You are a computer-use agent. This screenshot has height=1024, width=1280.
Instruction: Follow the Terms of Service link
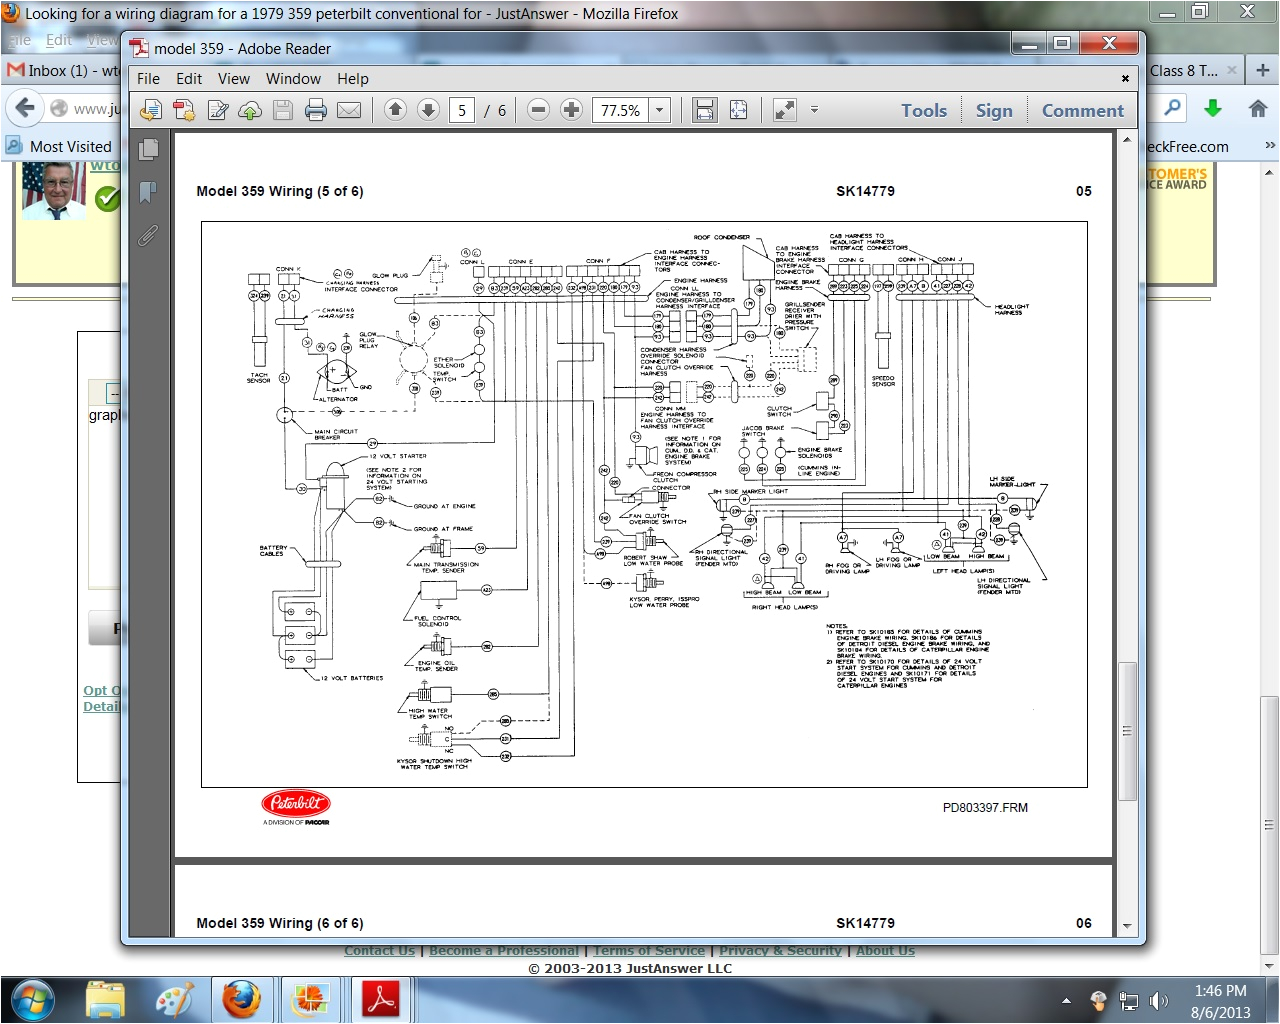click(x=648, y=950)
